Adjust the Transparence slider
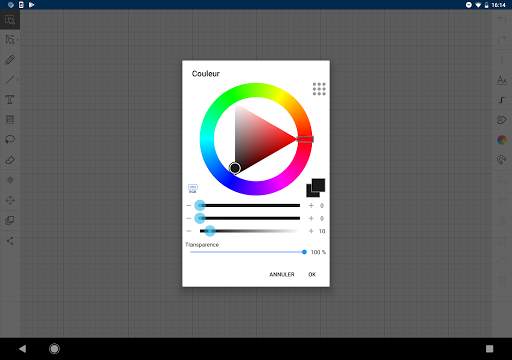 click(x=248, y=252)
